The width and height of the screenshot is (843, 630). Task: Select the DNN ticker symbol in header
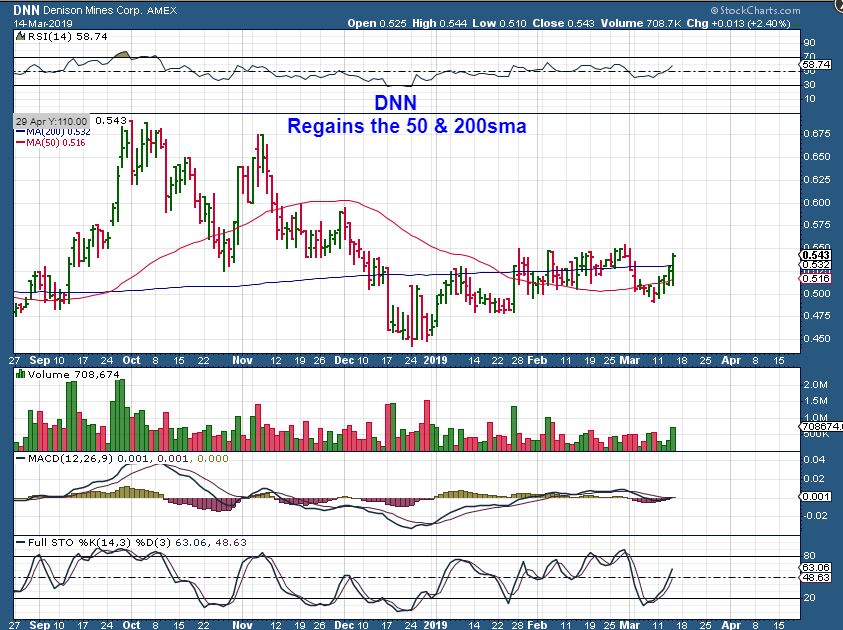click(26, 10)
